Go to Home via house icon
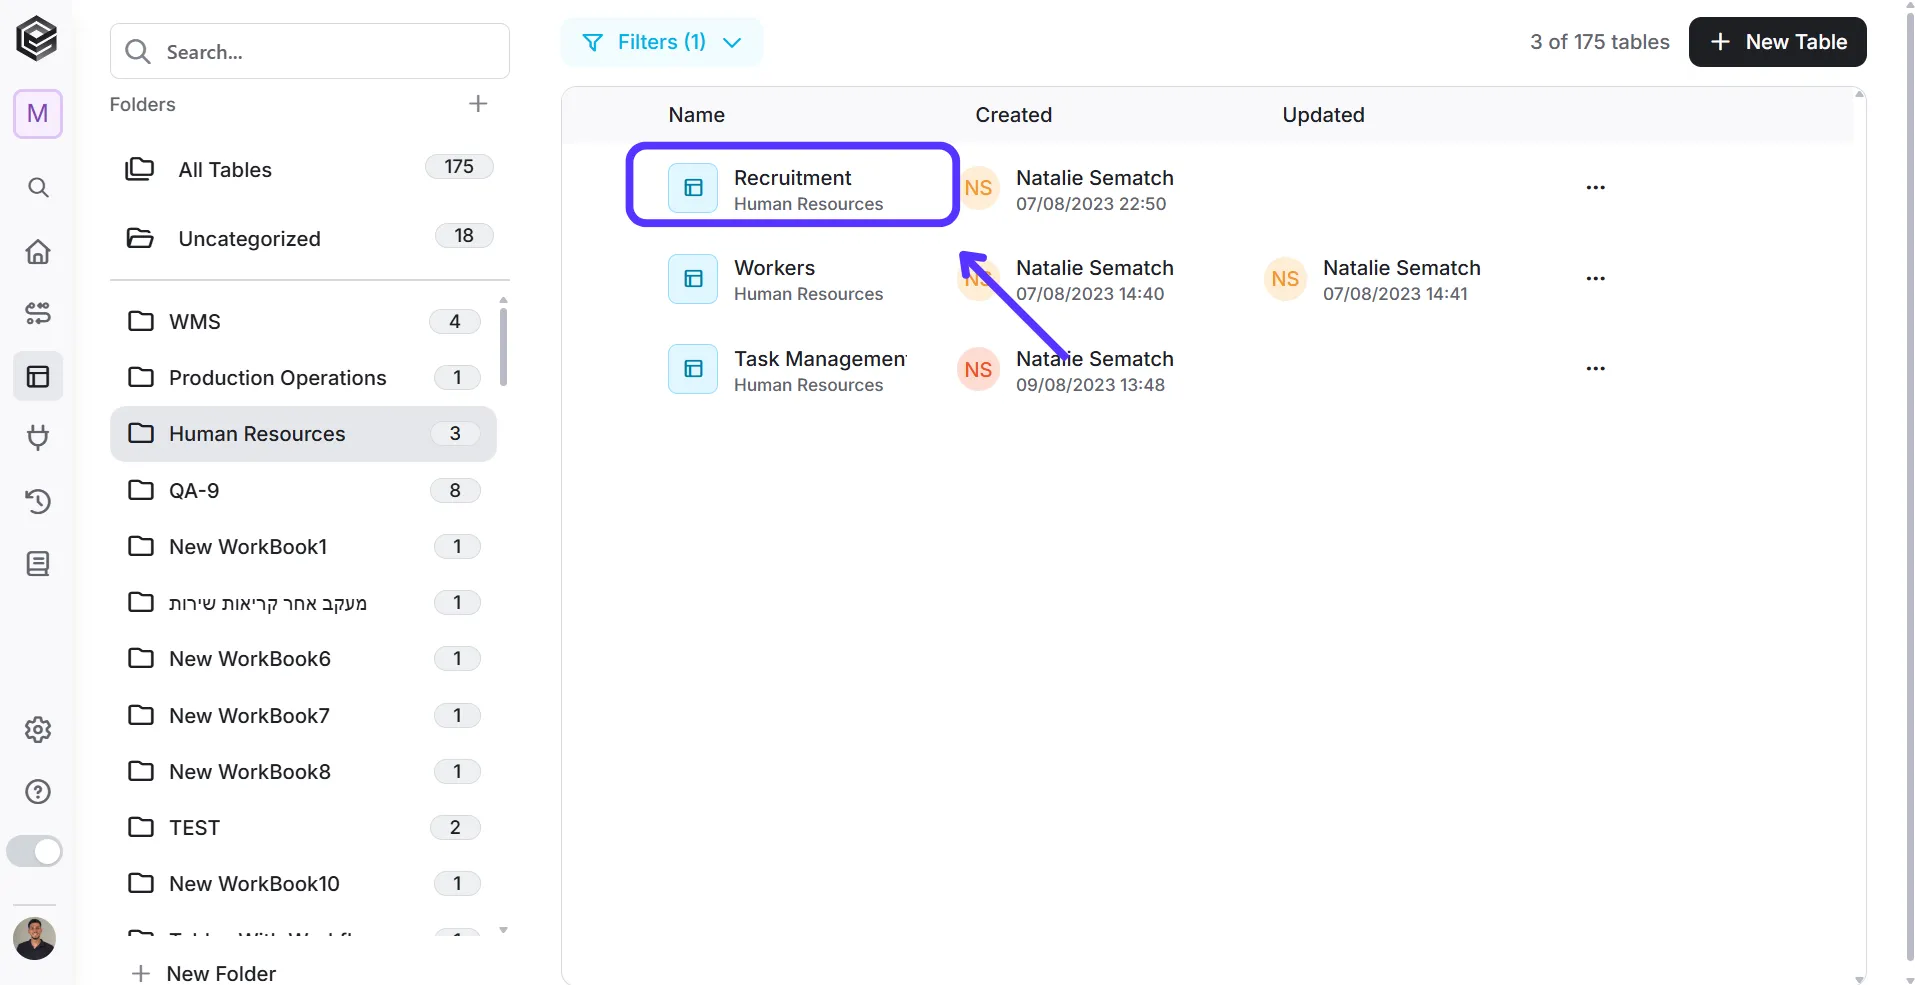Screen dimensions: 1915x985 click(x=38, y=251)
